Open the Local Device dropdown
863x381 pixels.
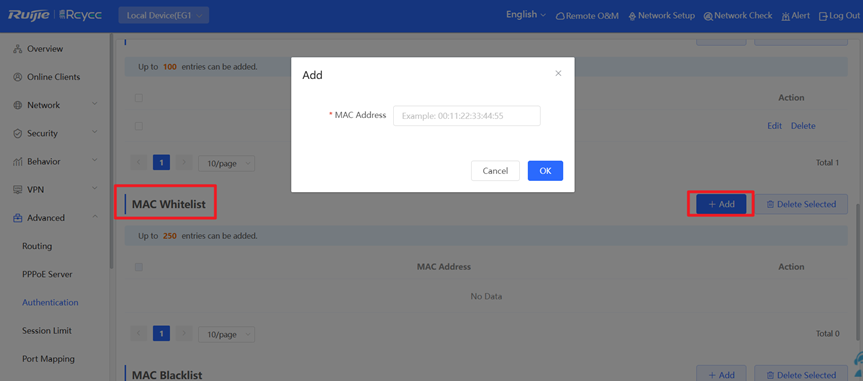pos(163,15)
